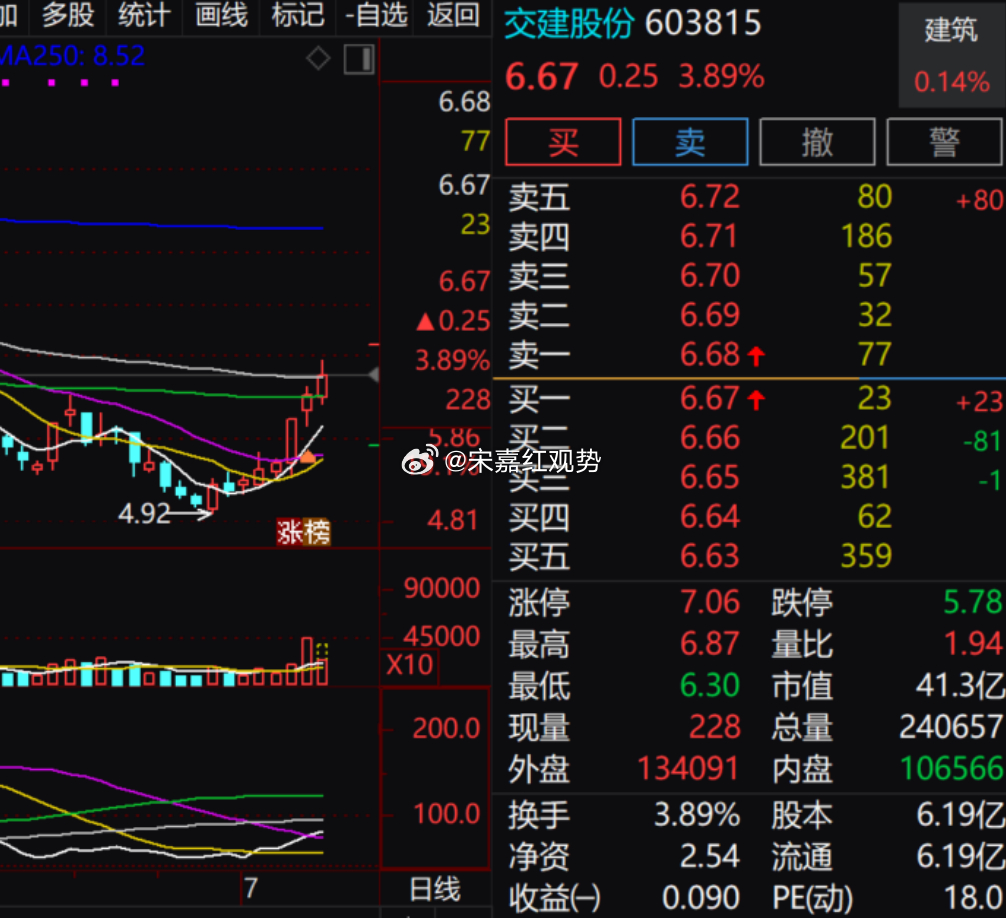Screen dimensions: 1006x918
Task: Click the stock name 交建股份 603815
Action: pyautogui.click(x=632, y=24)
